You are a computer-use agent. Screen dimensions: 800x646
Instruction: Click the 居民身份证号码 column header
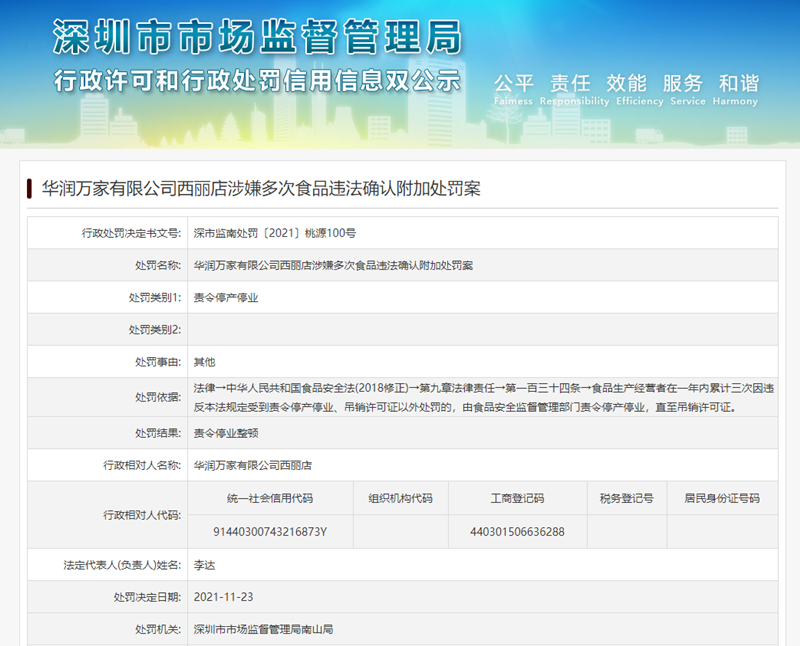click(722, 498)
